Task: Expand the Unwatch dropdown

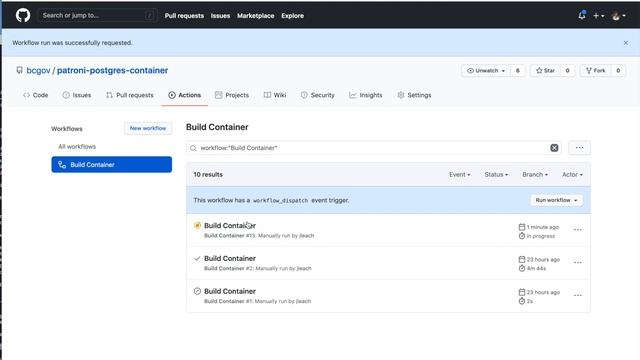Action: coord(486,71)
